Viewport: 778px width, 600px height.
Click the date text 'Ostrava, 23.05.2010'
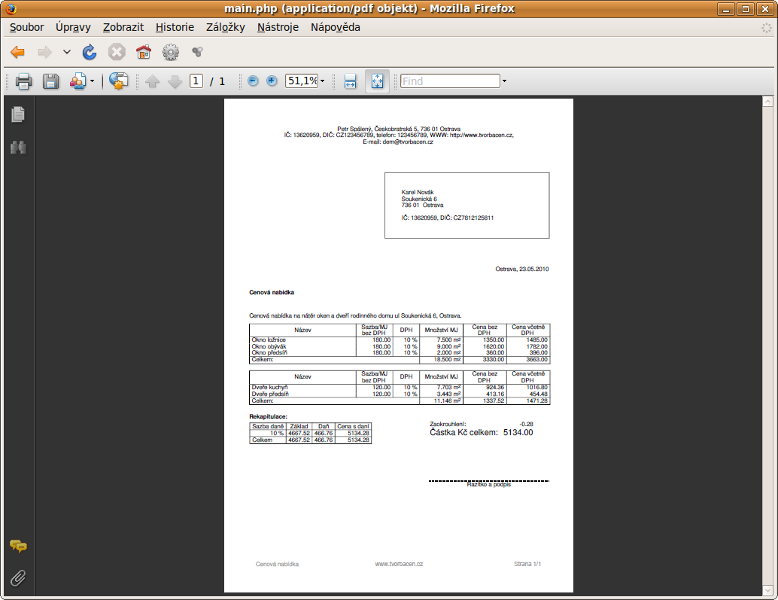click(522, 269)
